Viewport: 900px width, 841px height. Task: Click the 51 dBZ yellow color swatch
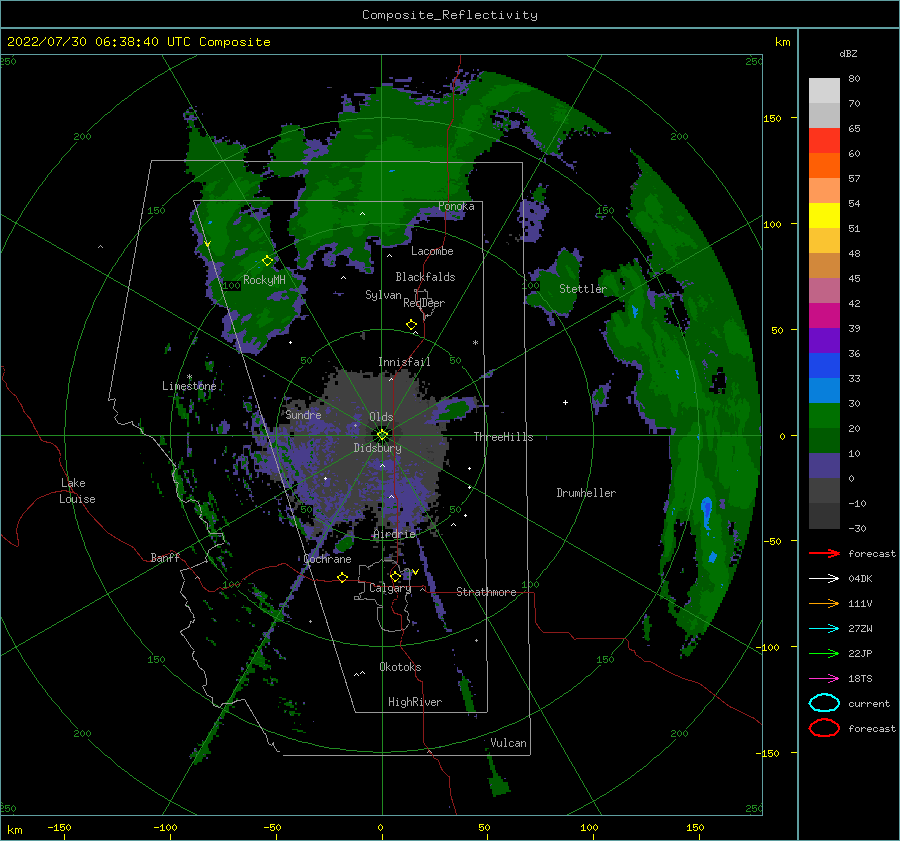tap(824, 215)
